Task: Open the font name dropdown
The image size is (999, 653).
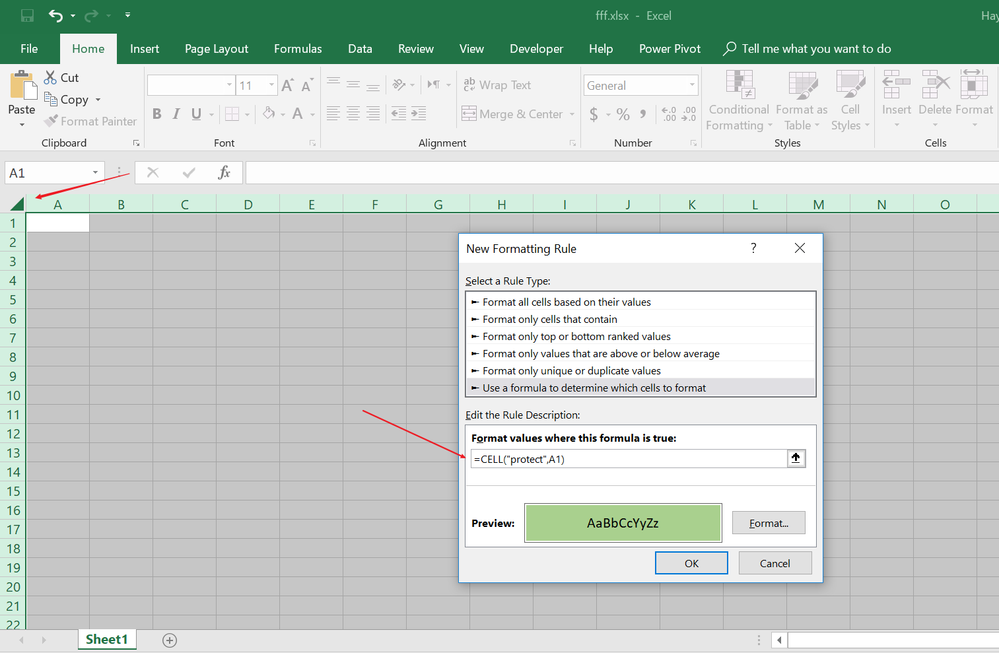Action: 229,85
